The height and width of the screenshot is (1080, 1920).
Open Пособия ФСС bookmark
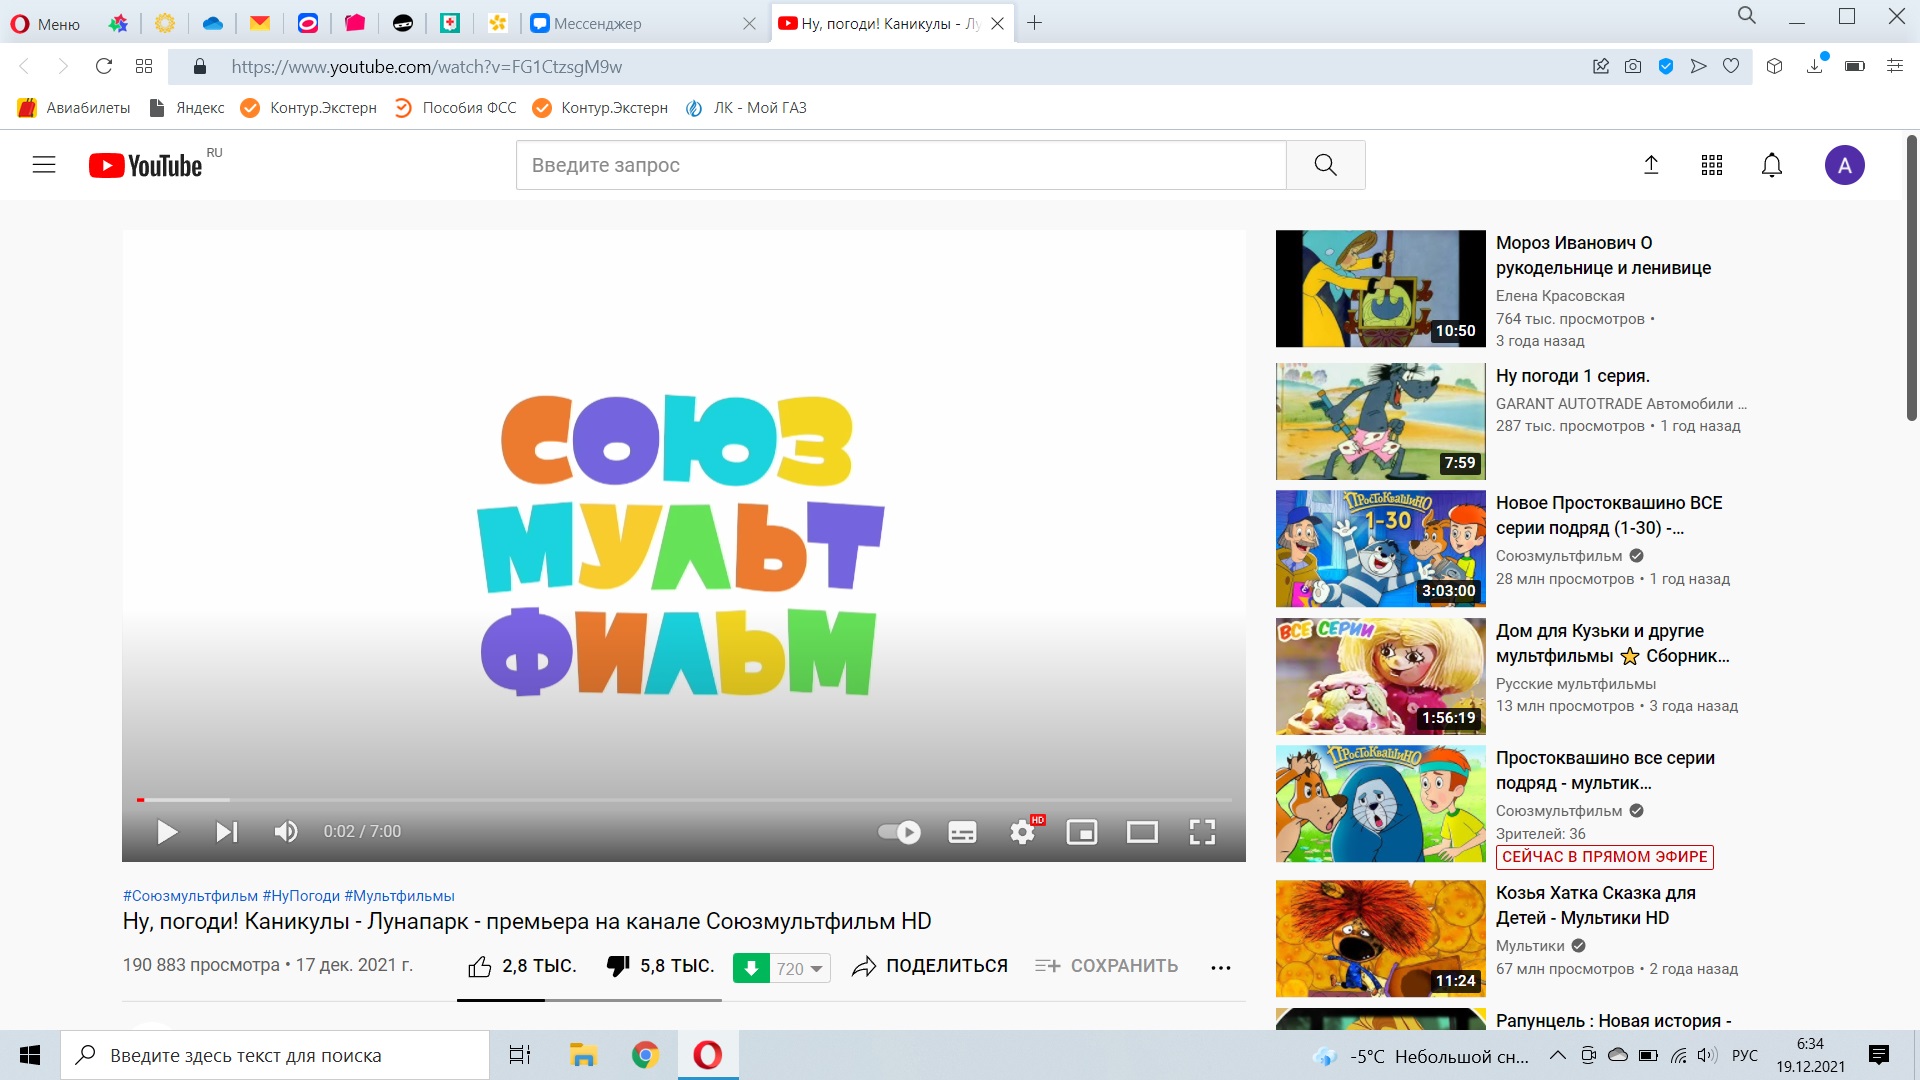pos(455,108)
